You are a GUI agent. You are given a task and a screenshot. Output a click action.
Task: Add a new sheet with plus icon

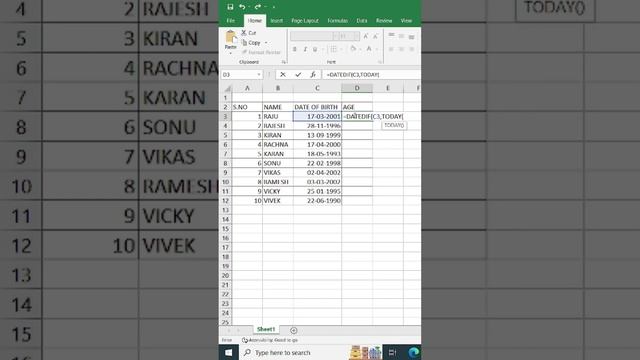tap(293, 330)
